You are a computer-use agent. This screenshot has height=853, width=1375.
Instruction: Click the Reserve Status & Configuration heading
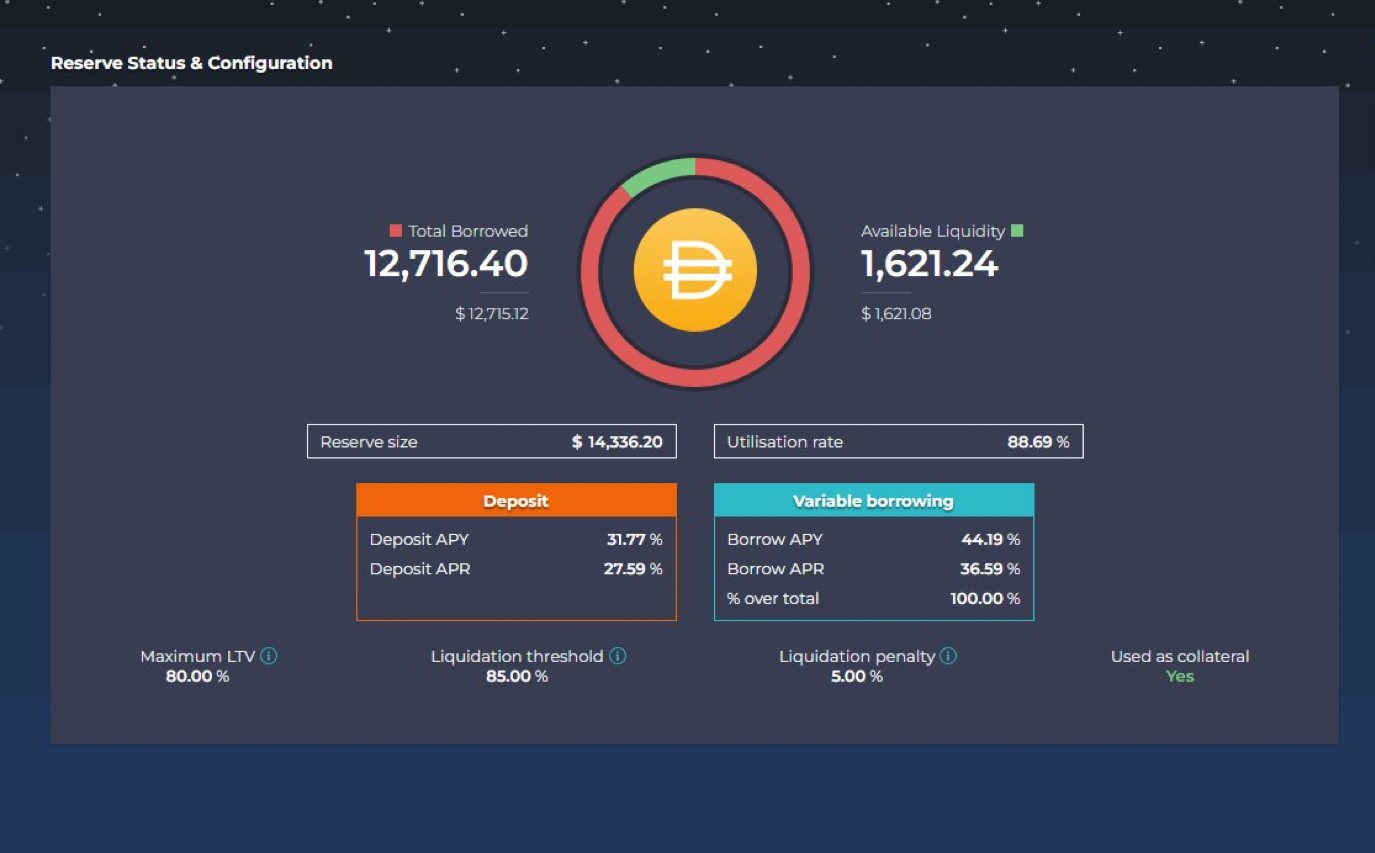click(x=191, y=63)
